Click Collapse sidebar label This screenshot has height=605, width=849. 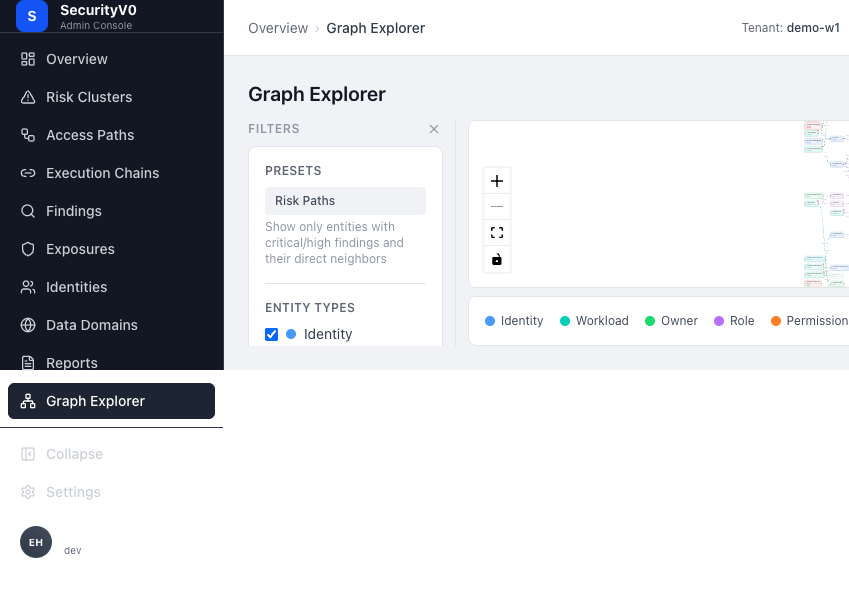pos(74,454)
